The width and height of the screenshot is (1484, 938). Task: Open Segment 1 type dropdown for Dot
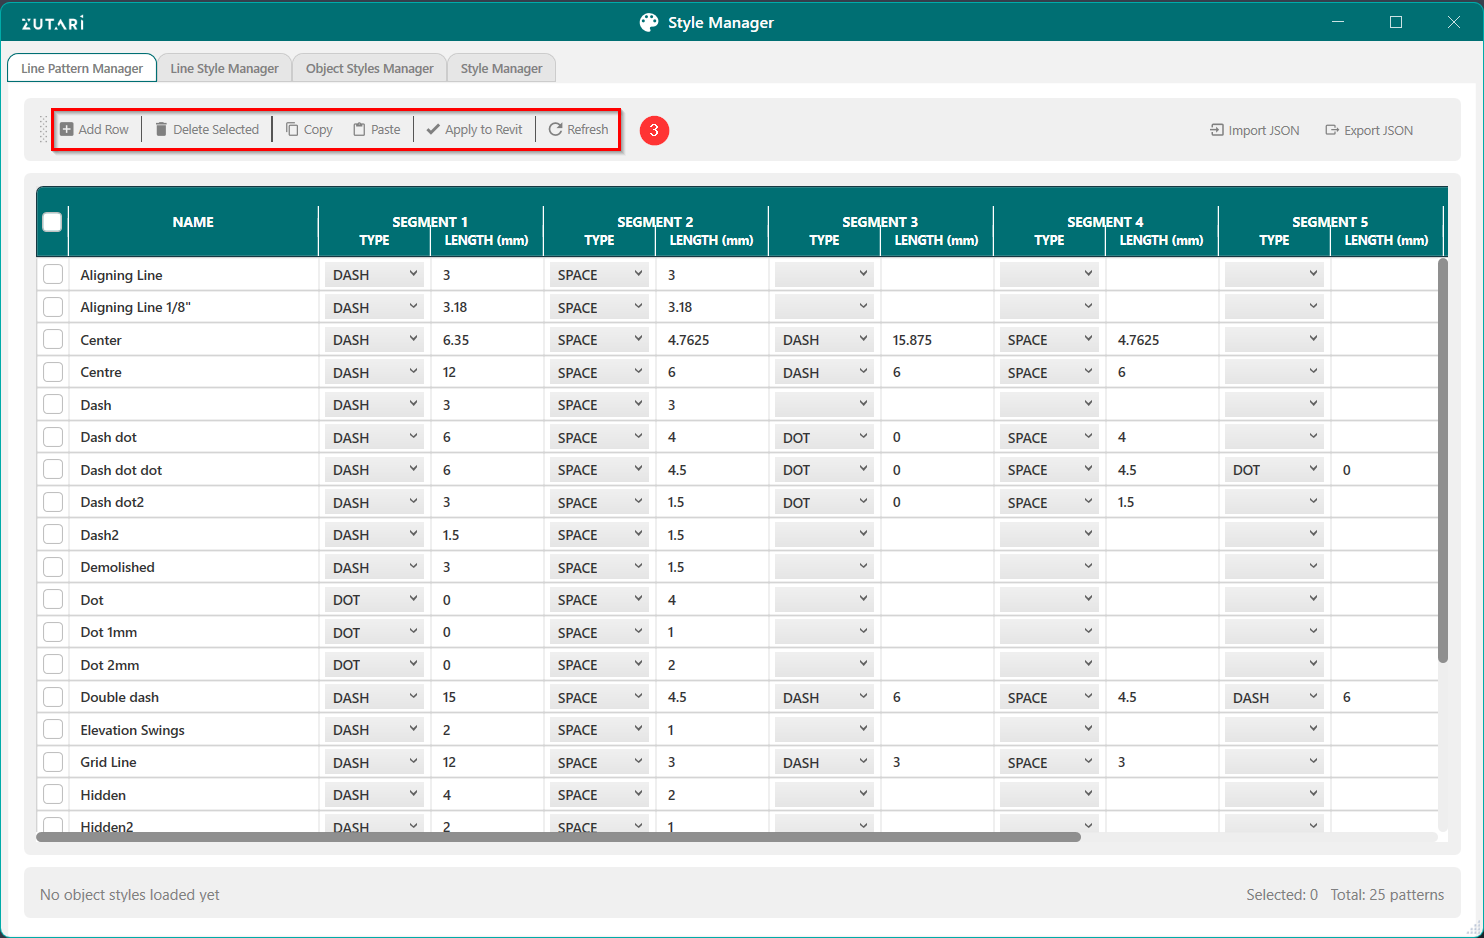coord(374,600)
